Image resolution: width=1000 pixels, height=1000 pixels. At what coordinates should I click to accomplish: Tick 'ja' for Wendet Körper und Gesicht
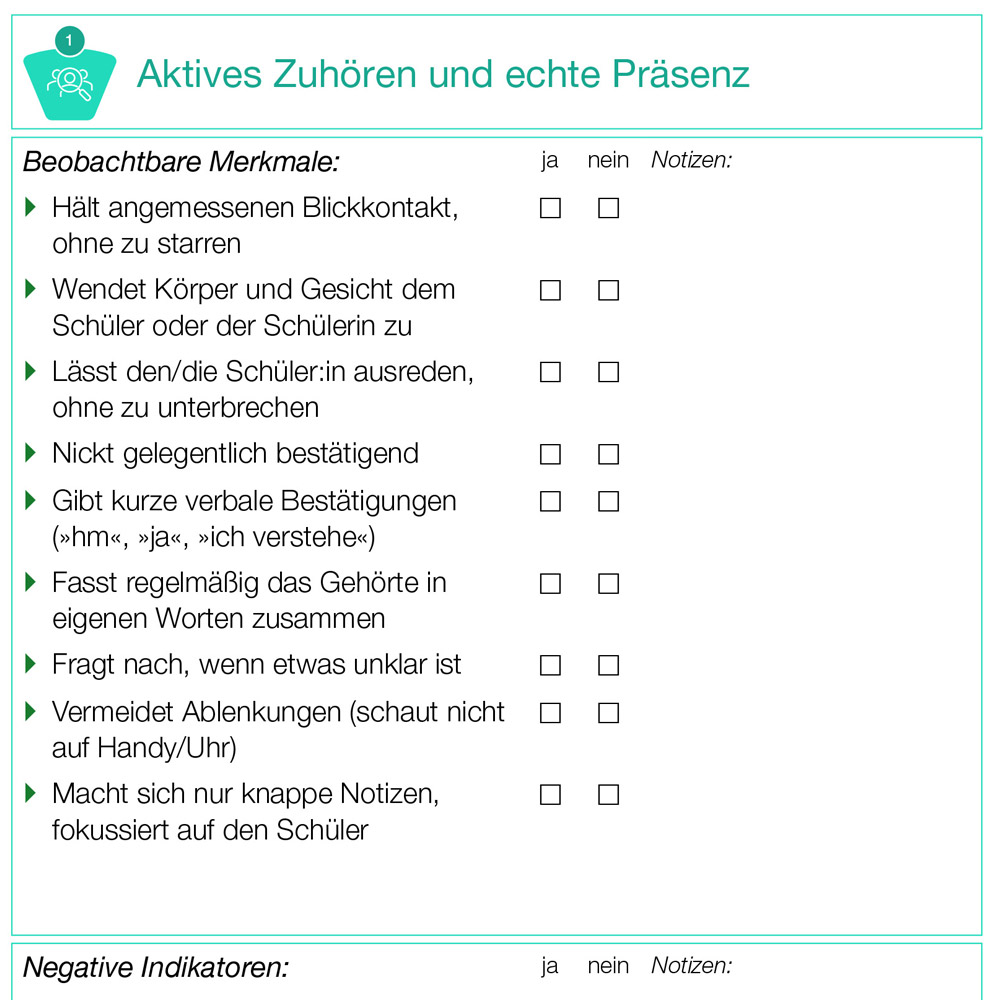coord(550,290)
